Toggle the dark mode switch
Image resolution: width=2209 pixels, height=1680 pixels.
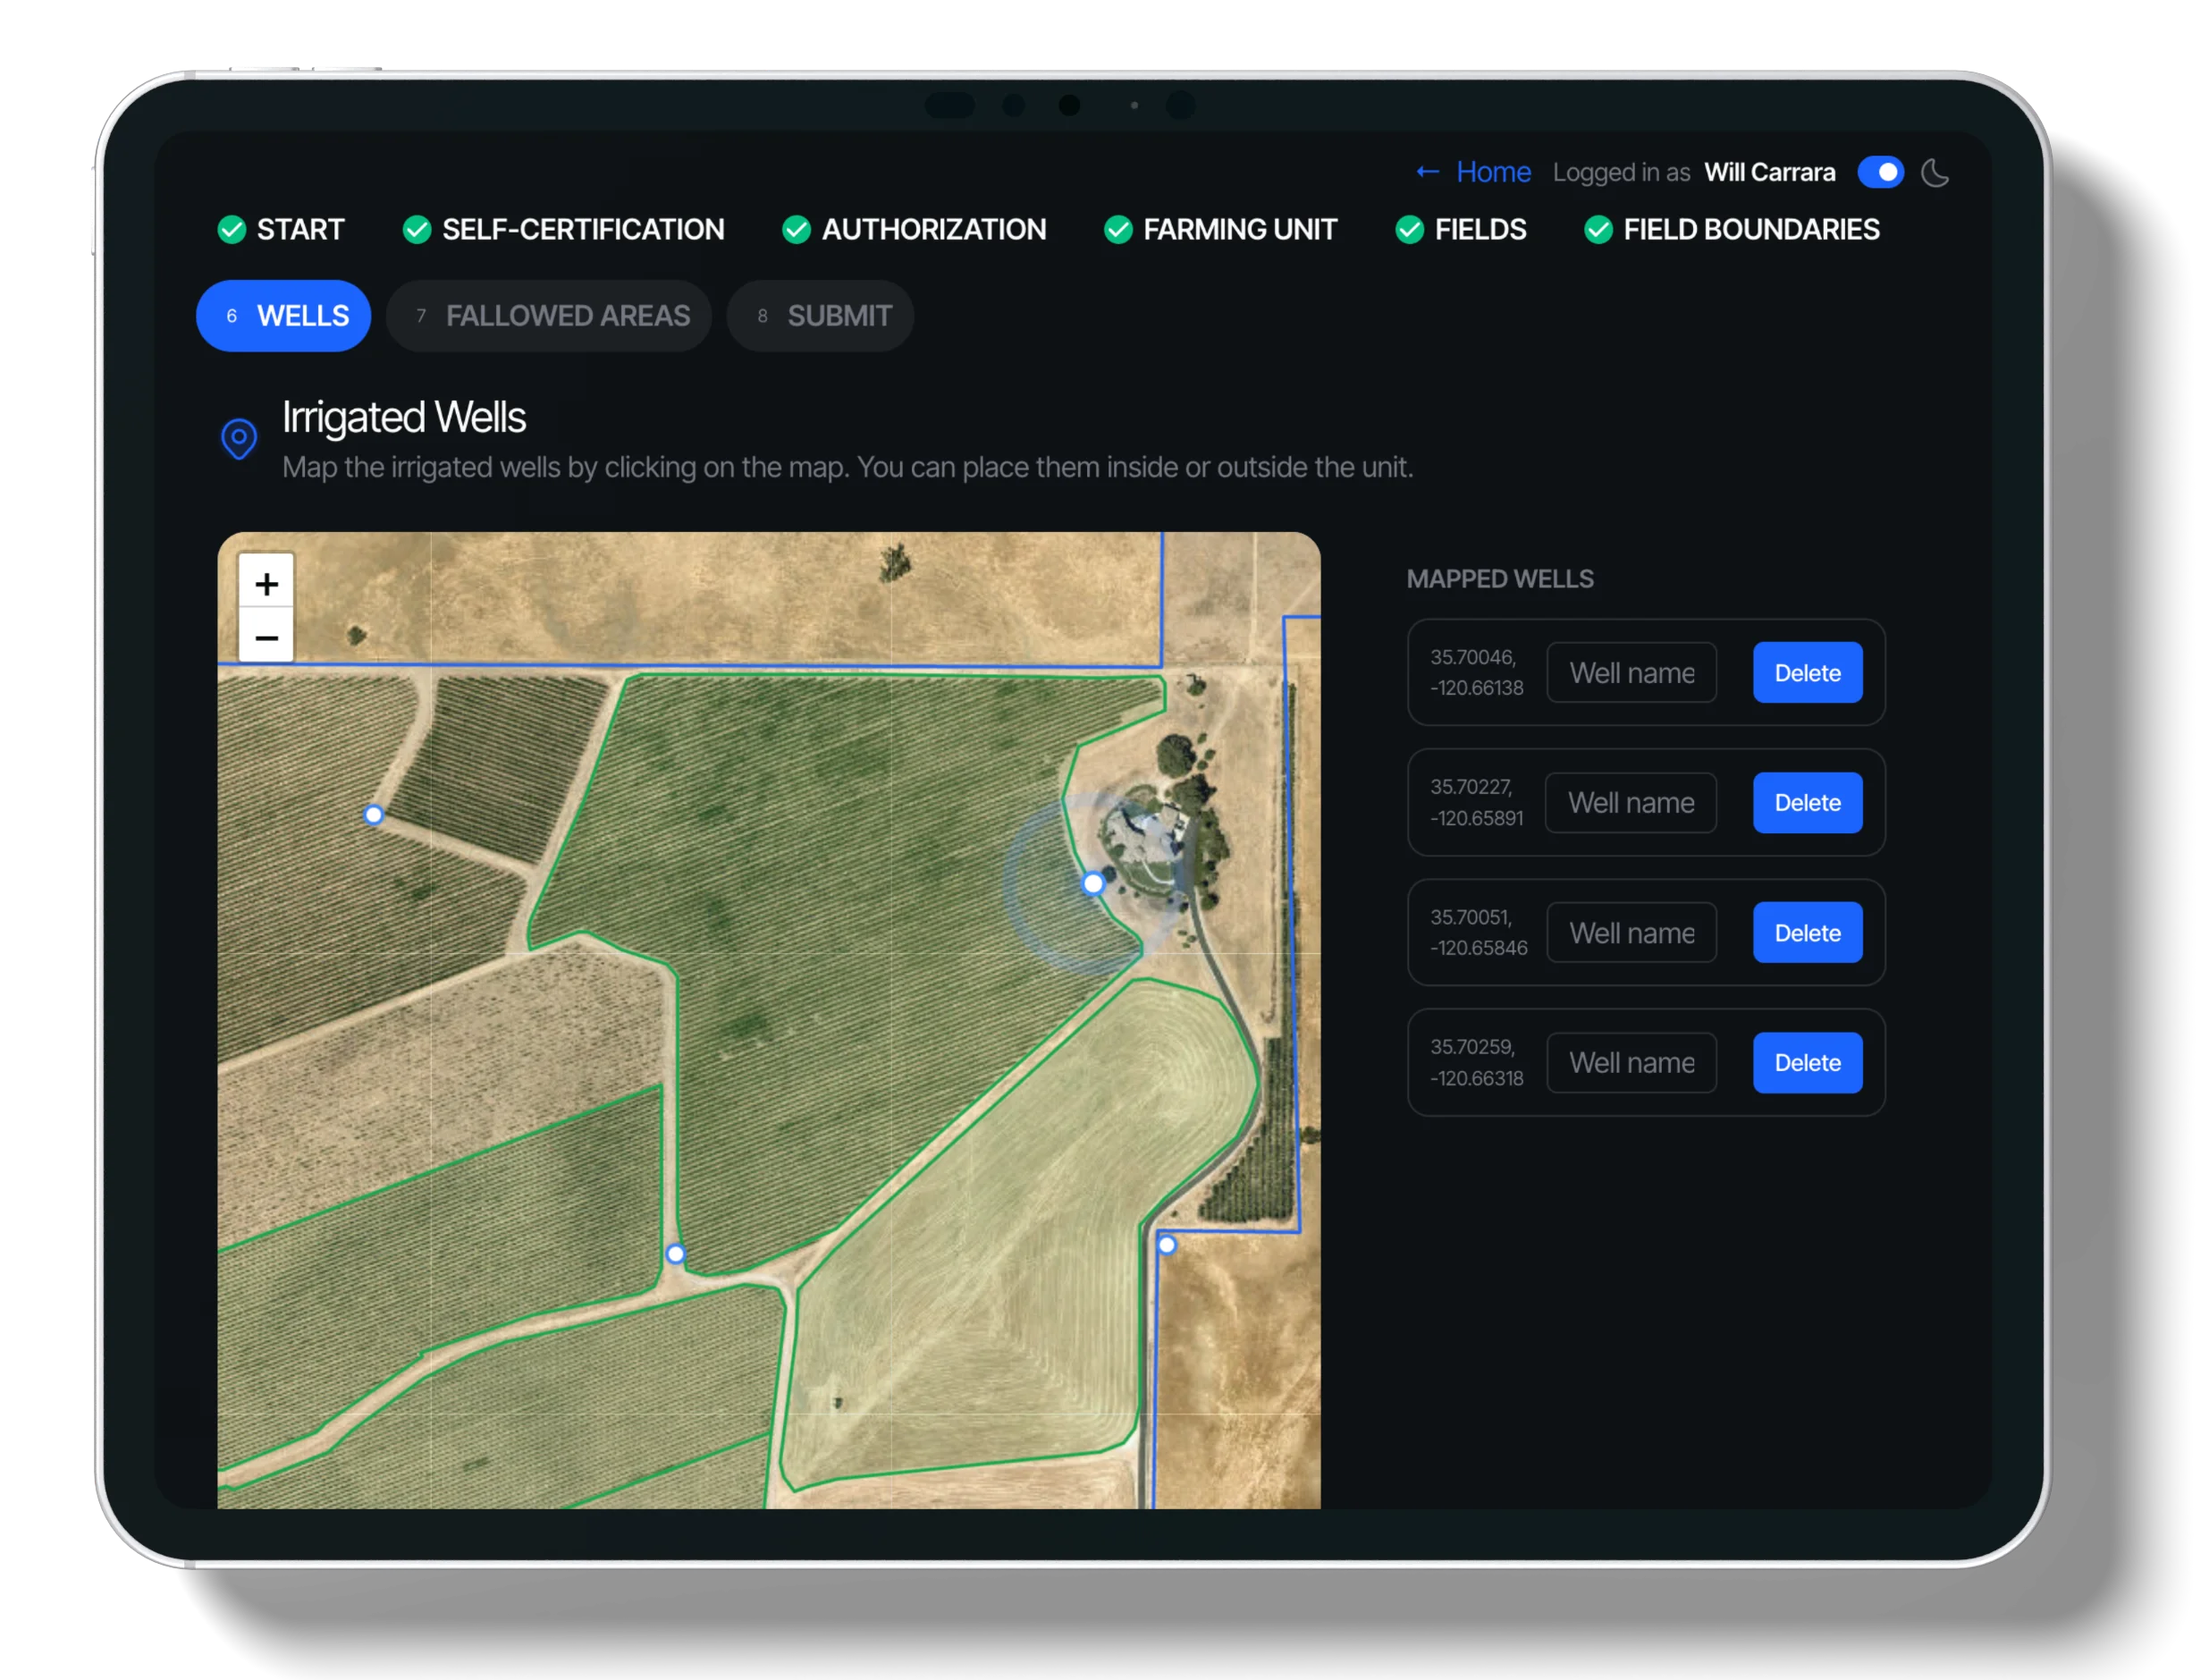pyautogui.click(x=1881, y=172)
